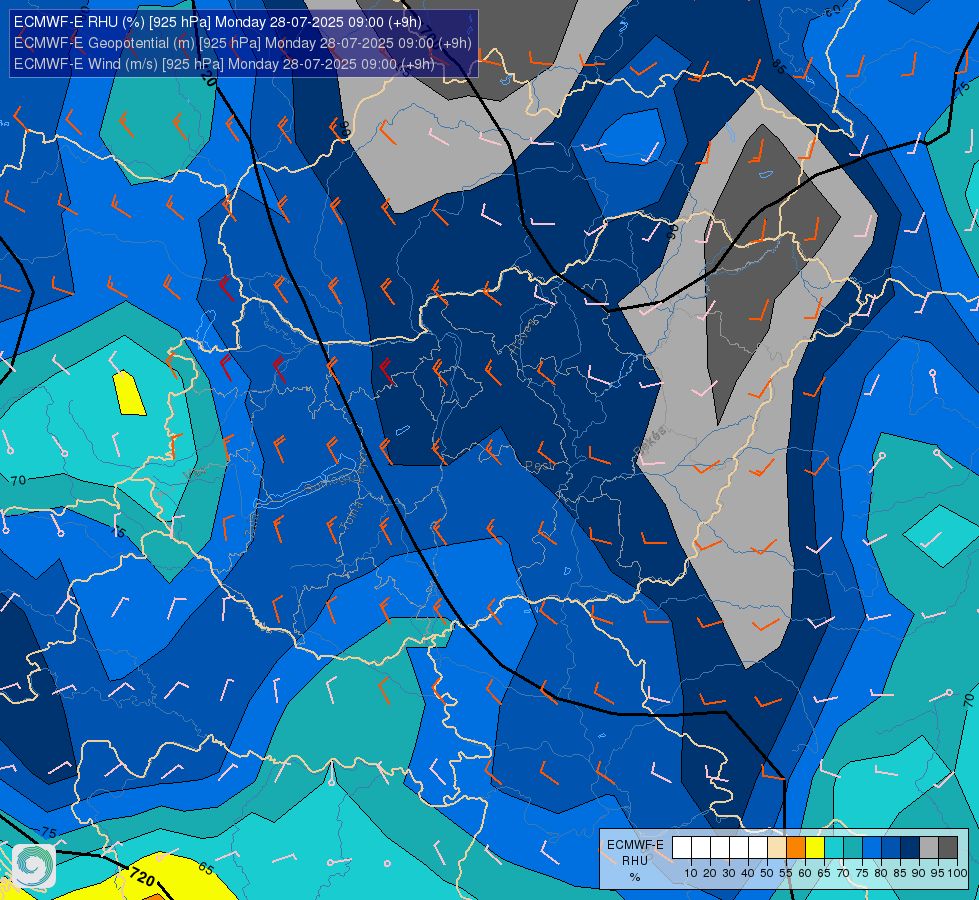
Task: Click the Heves county label on map
Action: 523,335
